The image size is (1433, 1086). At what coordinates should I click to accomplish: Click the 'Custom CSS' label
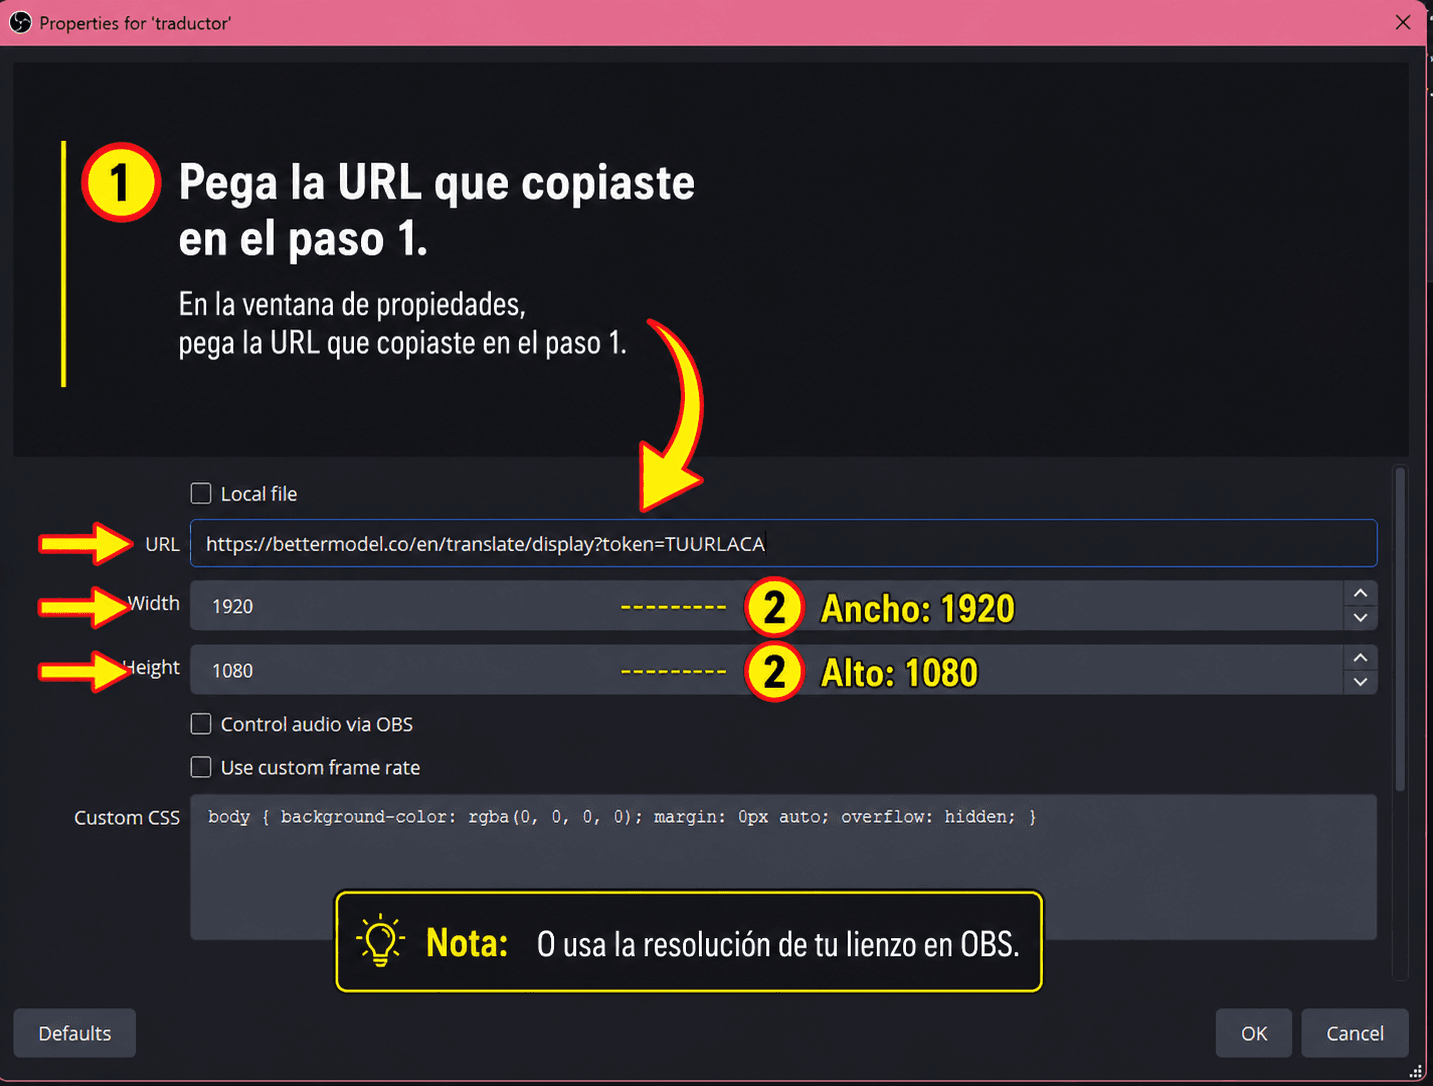(x=127, y=817)
